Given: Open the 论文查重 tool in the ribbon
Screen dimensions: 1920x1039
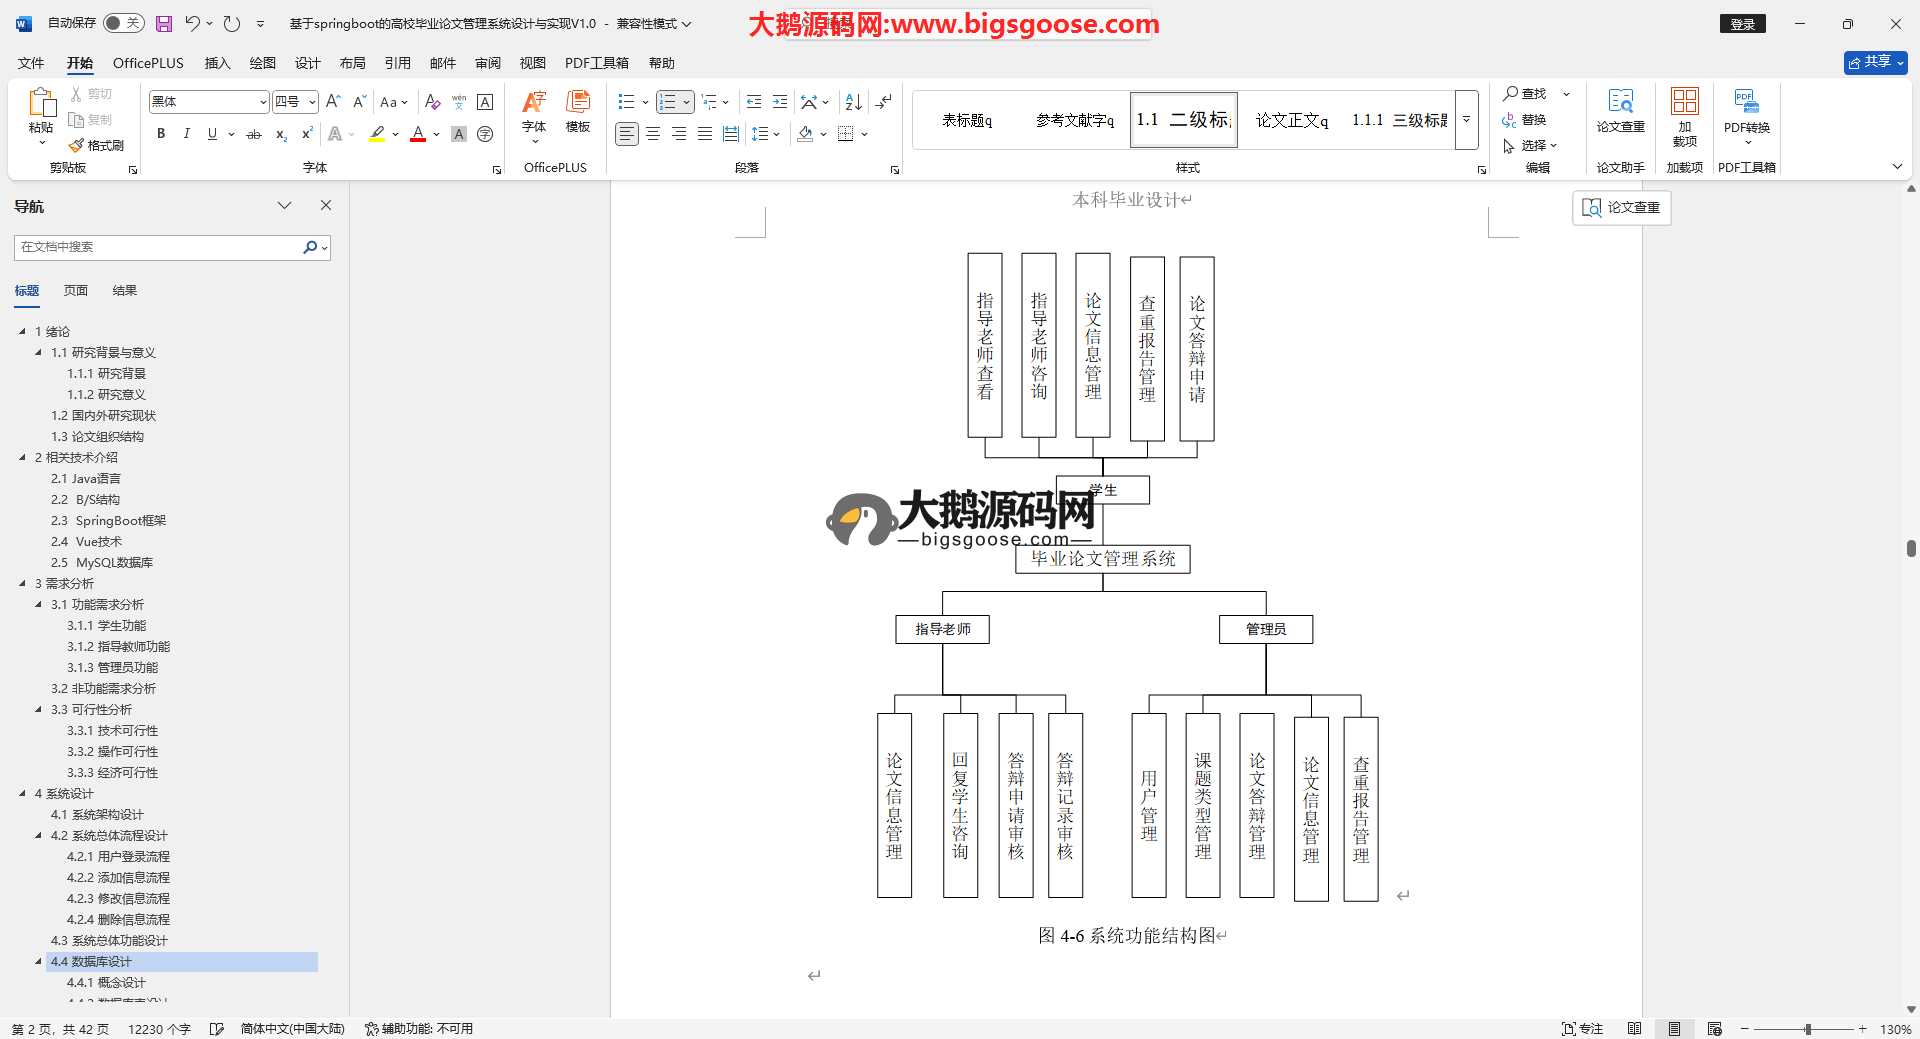Looking at the screenshot, I should pos(1620,110).
